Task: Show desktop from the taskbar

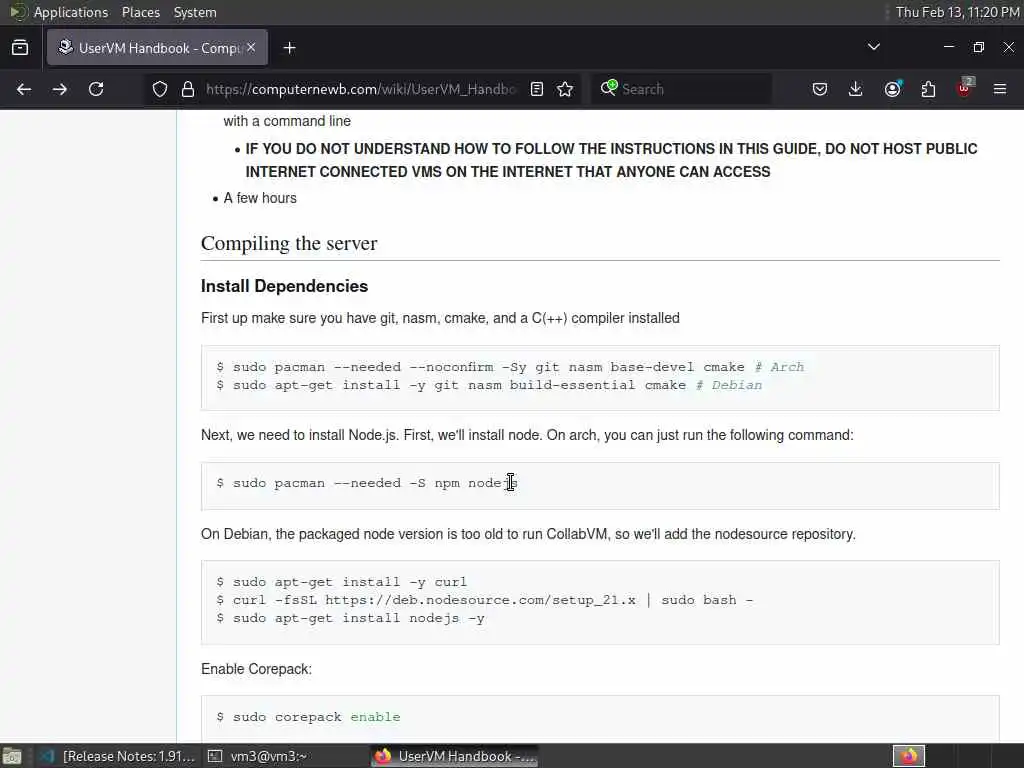Action: (x=12, y=756)
